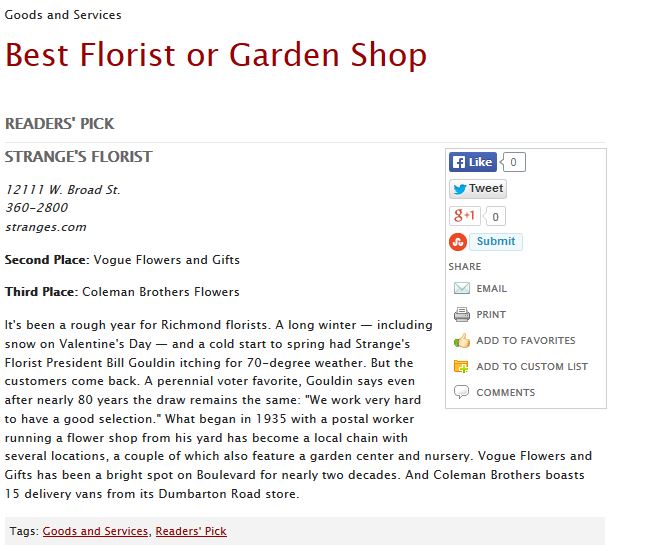Image resolution: width=663 pixels, height=545 pixels.
Task: Open the Readers' Pick tag link
Action: tap(191, 531)
